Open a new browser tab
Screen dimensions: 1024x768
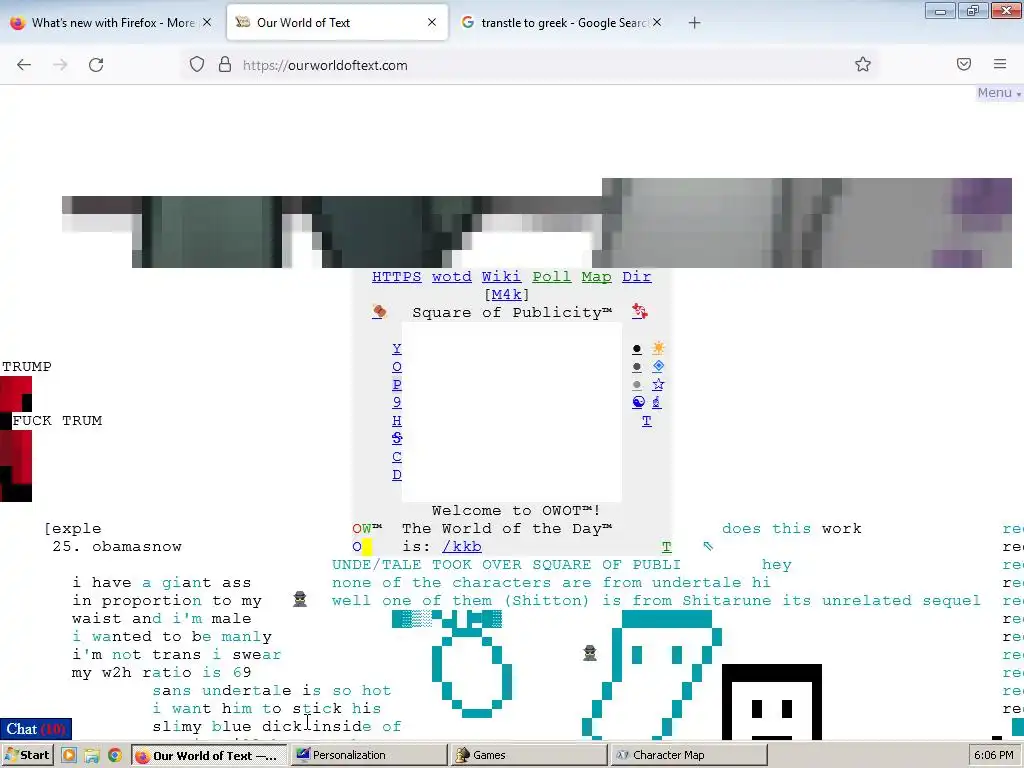coord(694,23)
